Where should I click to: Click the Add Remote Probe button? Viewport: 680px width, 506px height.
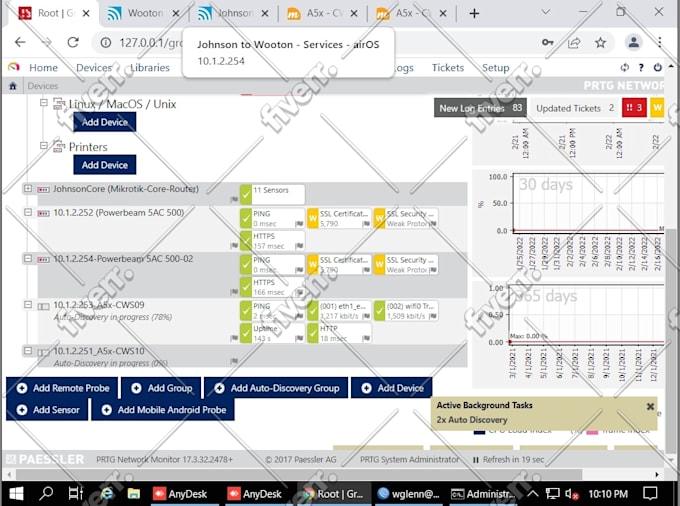click(x=62, y=388)
